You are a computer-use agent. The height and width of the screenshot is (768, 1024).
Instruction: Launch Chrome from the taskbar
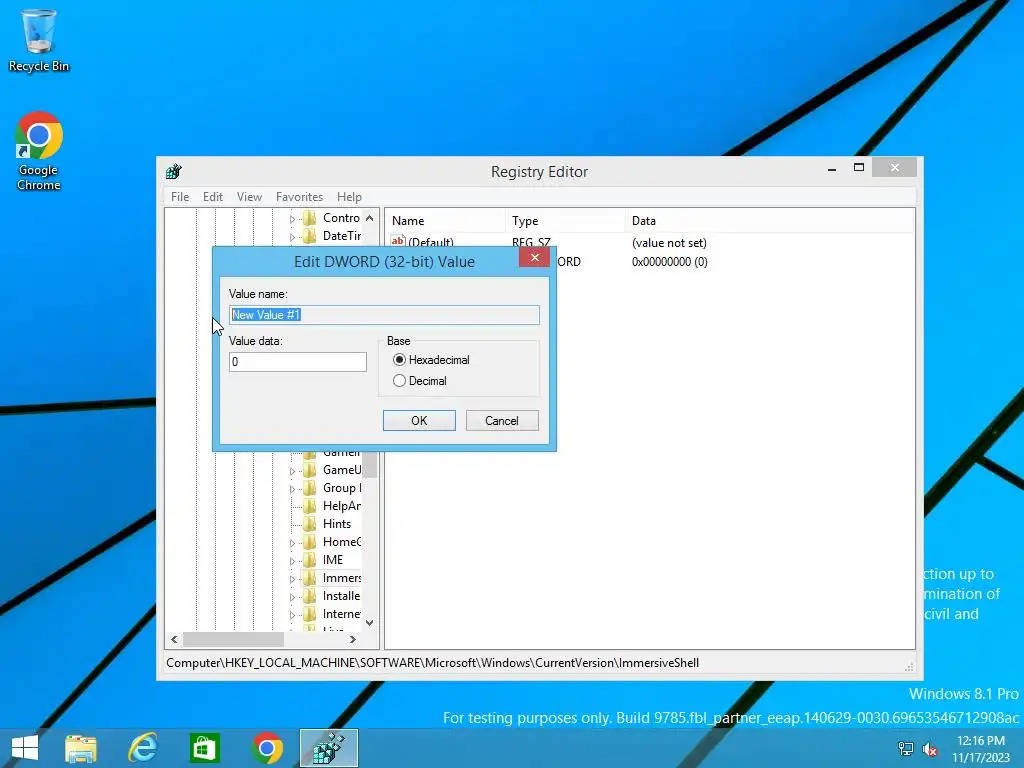[267, 748]
